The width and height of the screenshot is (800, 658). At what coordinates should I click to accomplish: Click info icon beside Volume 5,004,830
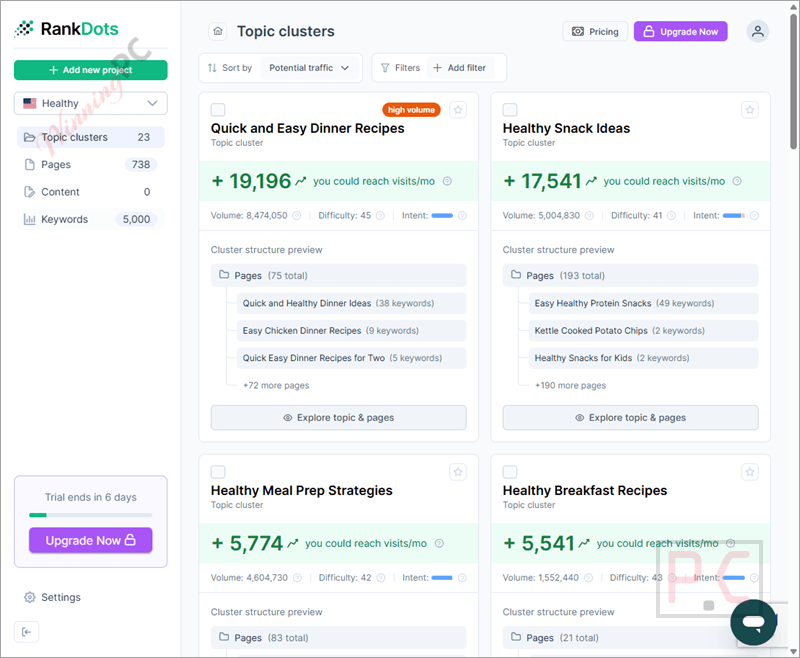589,216
